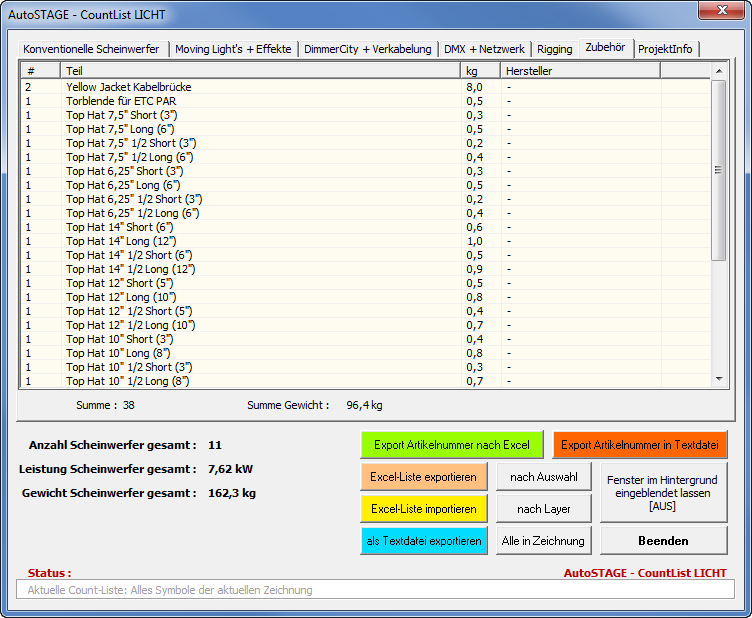Switch to the Rigging tab

pos(554,49)
